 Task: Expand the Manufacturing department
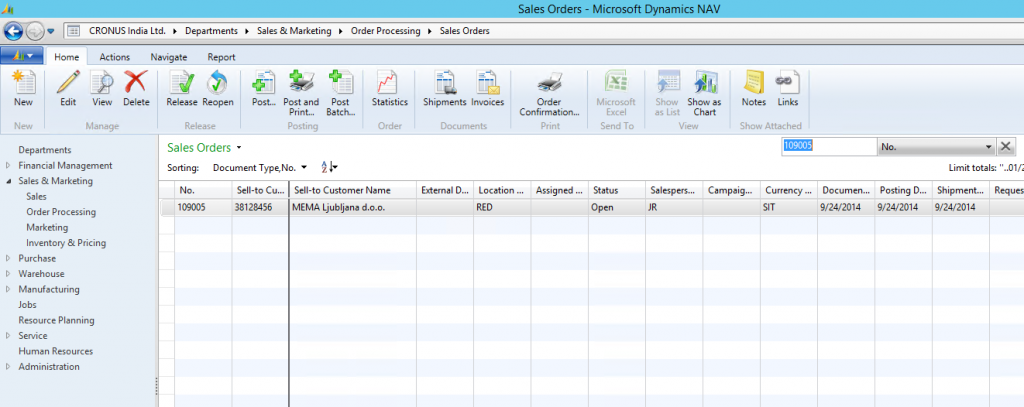(x=8, y=289)
